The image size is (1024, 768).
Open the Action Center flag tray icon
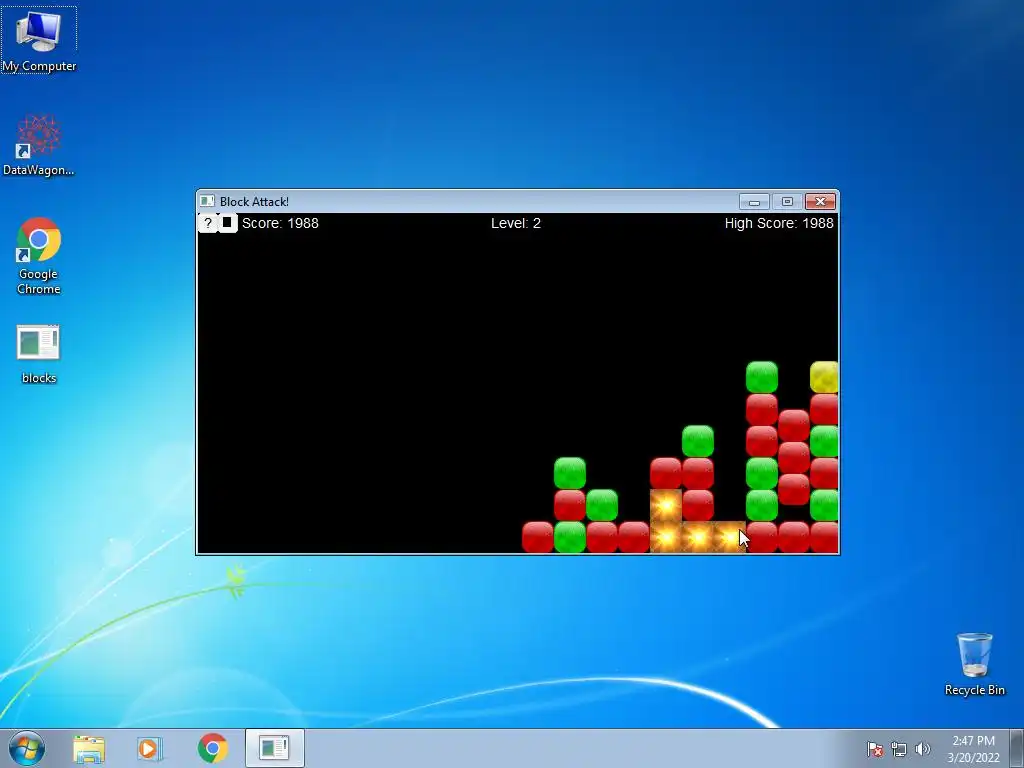coord(875,749)
